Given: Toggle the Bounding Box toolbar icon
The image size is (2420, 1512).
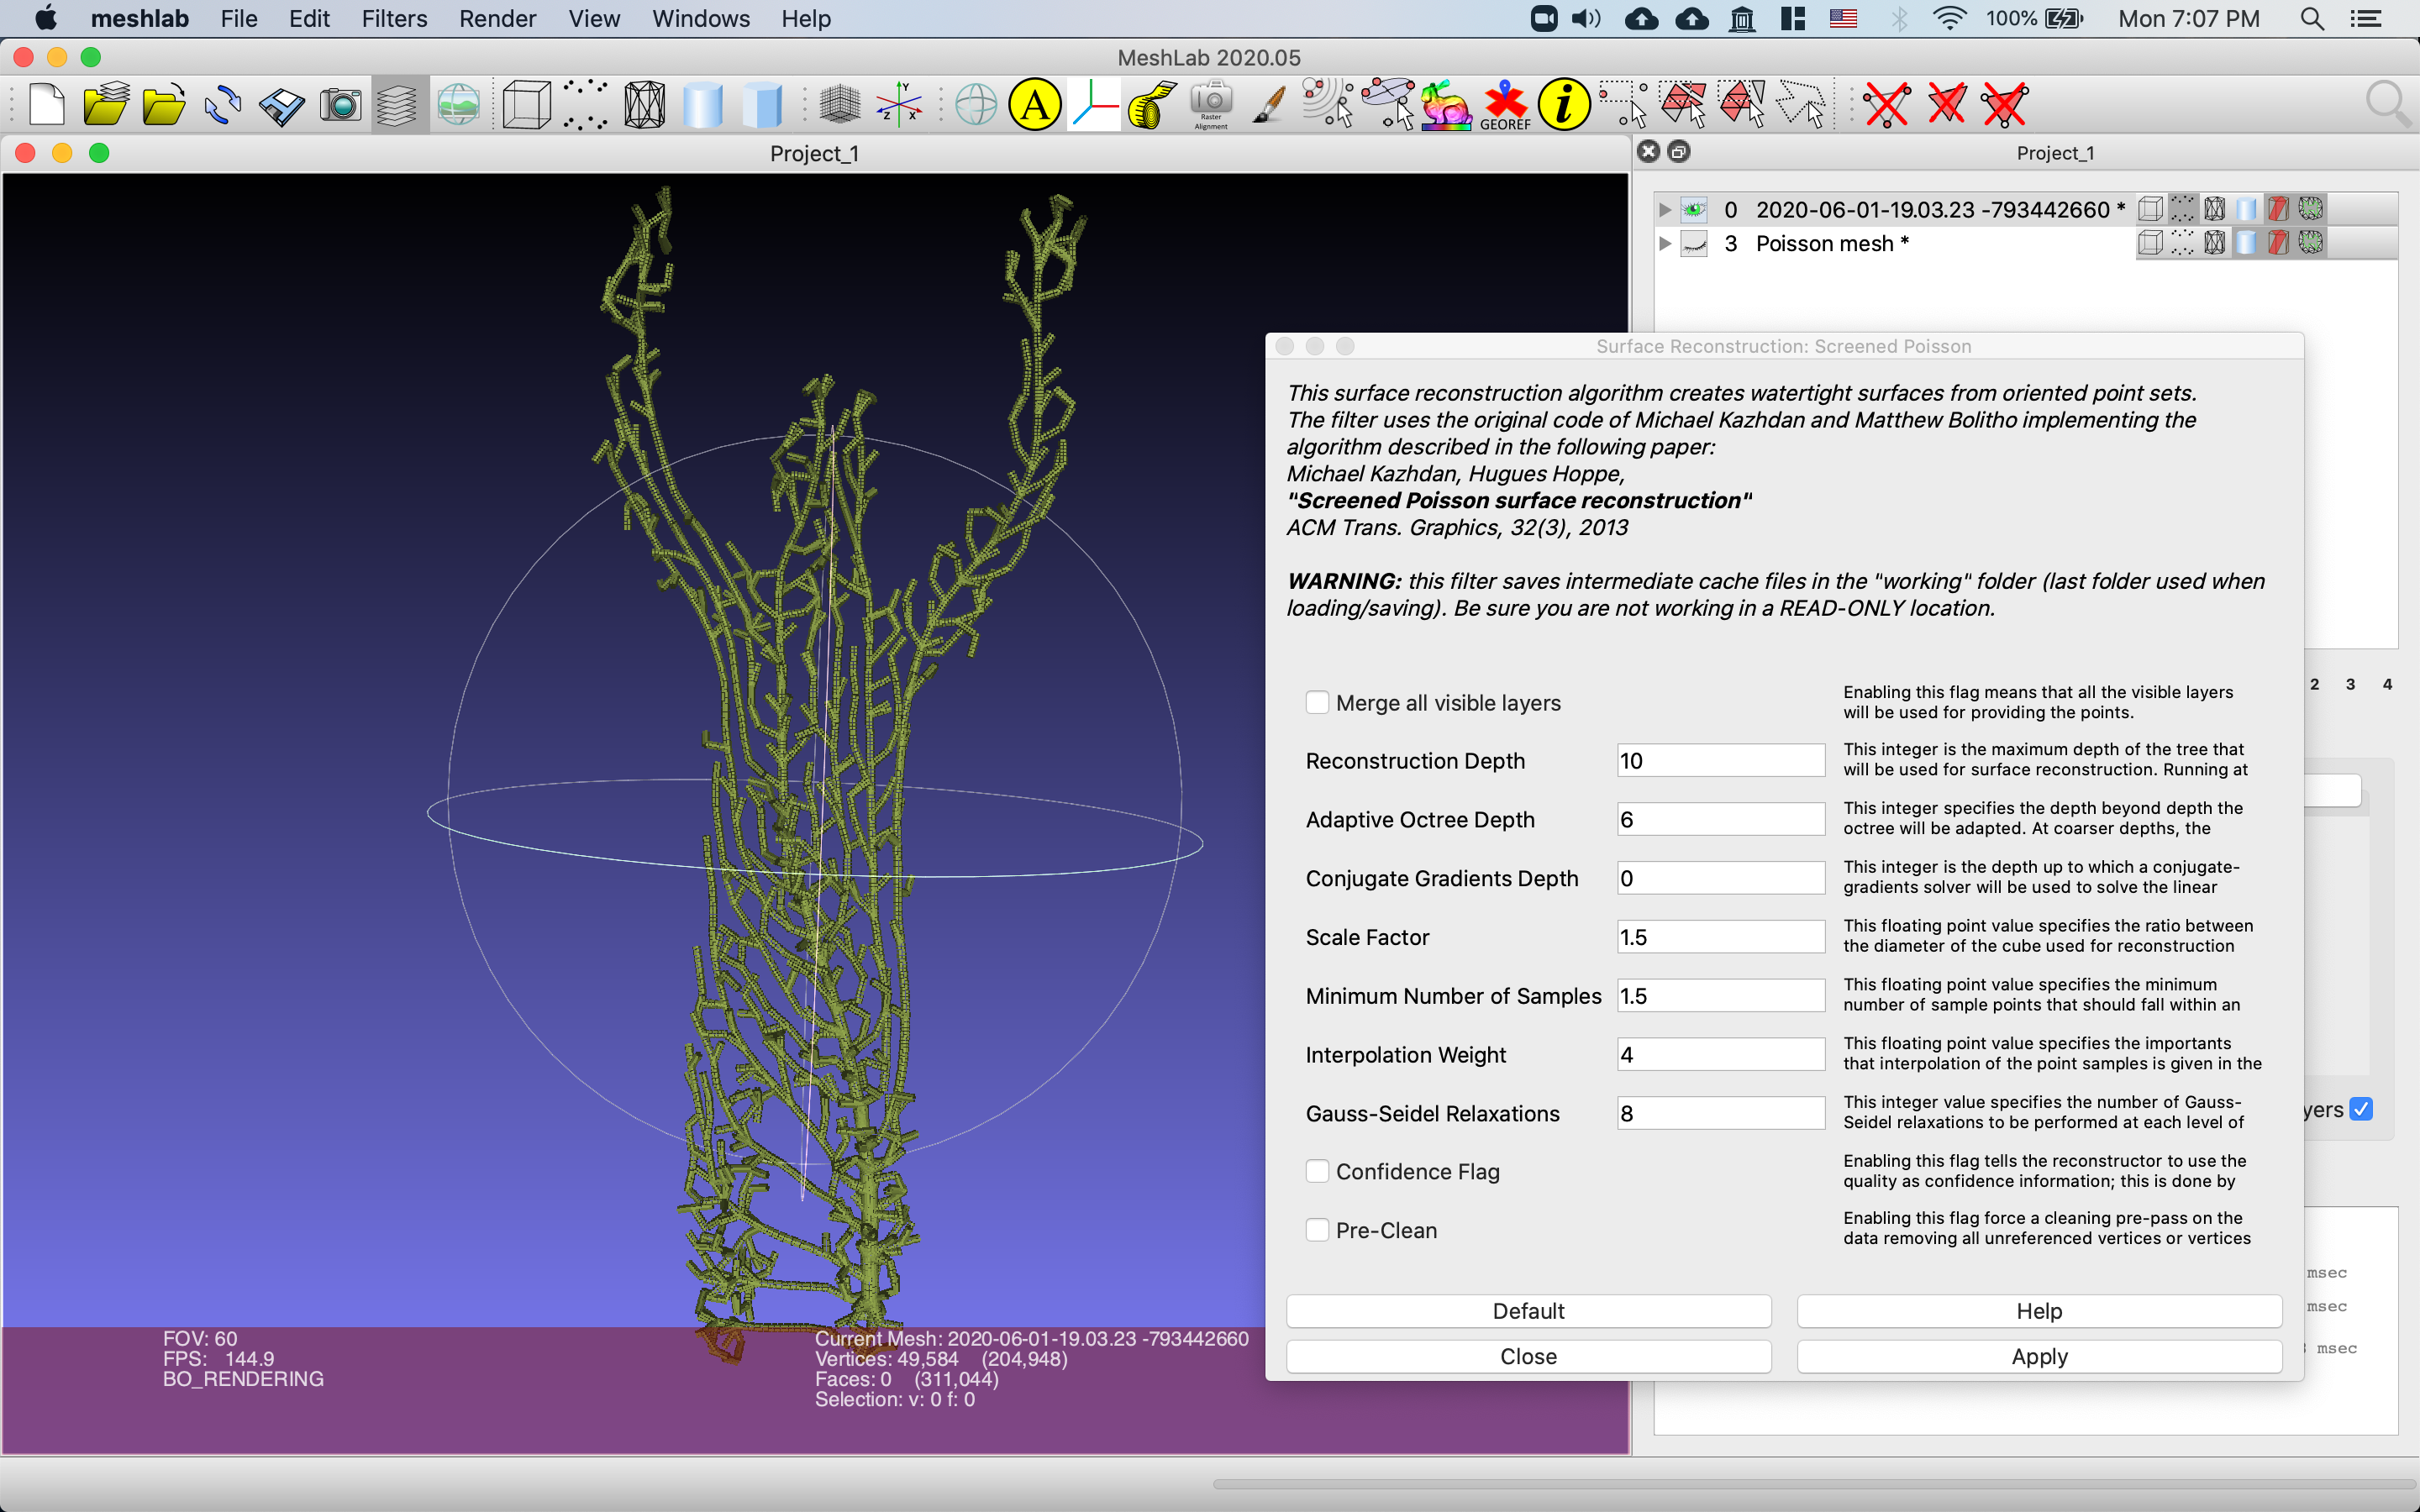Looking at the screenshot, I should click(x=526, y=104).
